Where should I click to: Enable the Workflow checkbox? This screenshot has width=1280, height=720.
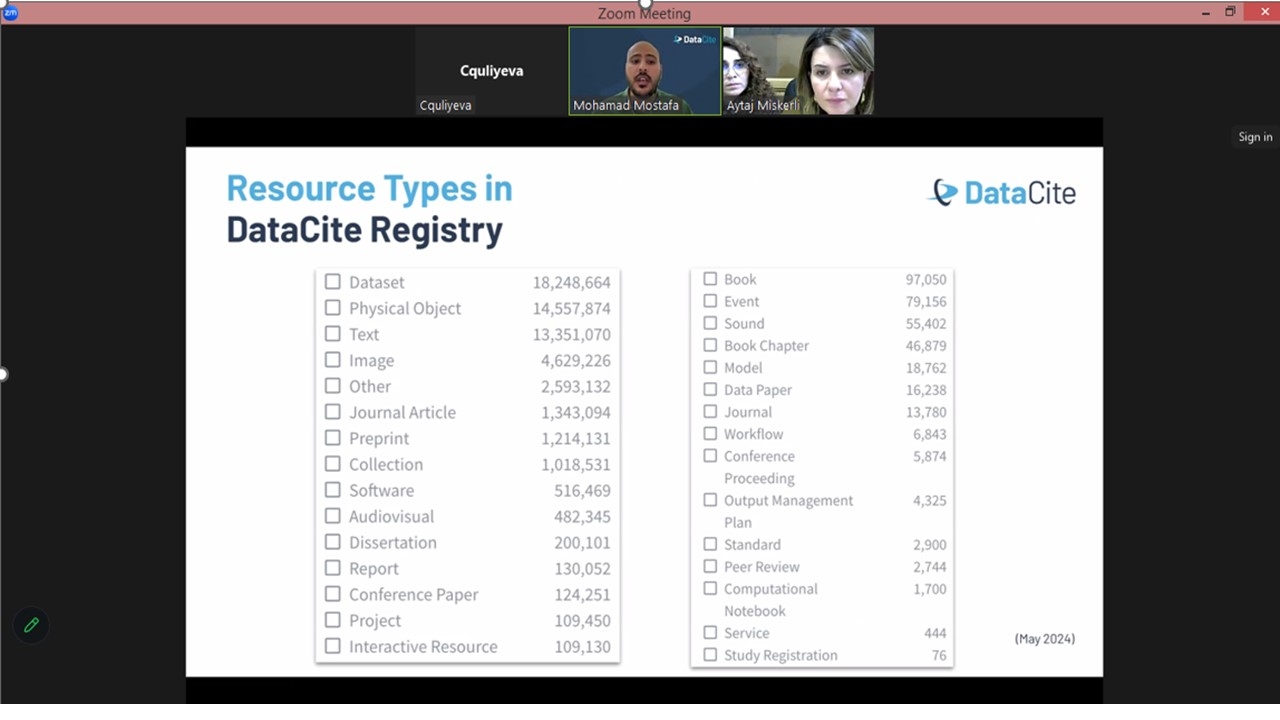click(710, 434)
